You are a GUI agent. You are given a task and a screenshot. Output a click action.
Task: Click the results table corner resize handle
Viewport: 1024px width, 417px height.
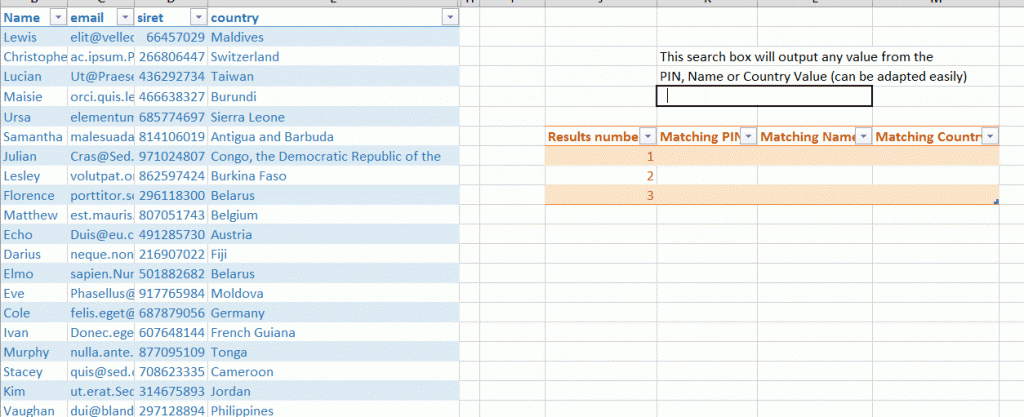click(997, 203)
